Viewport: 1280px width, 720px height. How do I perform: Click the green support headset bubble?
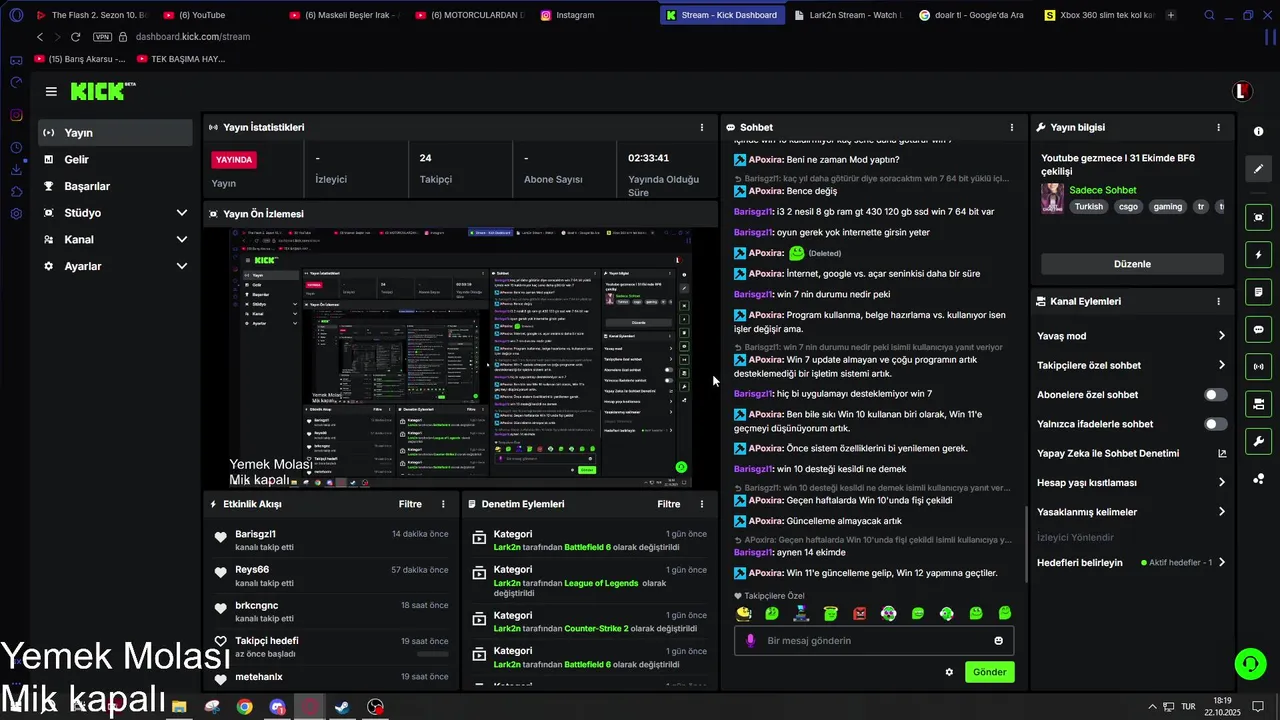coord(1249,663)
